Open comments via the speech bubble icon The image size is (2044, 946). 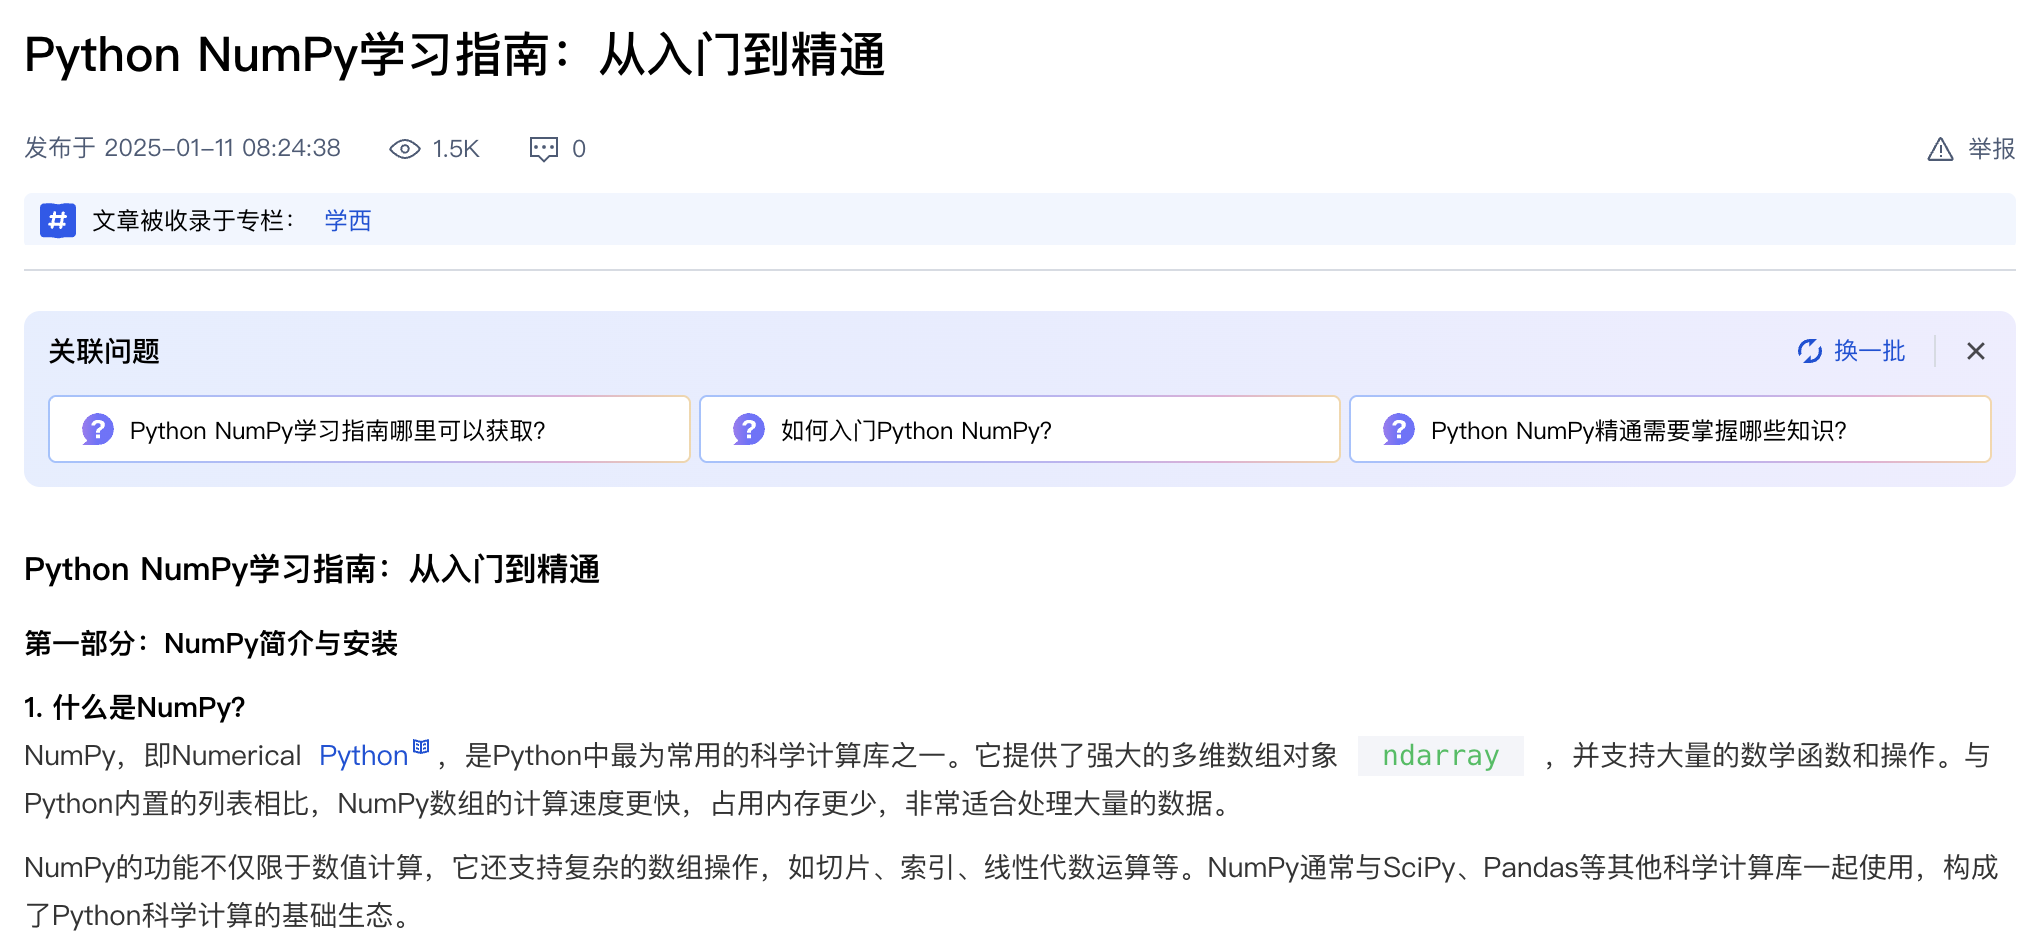[543, 149]
